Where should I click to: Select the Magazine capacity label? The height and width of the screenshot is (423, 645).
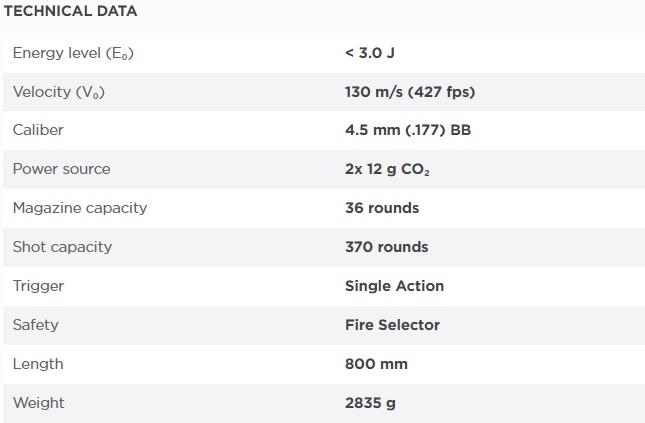click(80, 208)
